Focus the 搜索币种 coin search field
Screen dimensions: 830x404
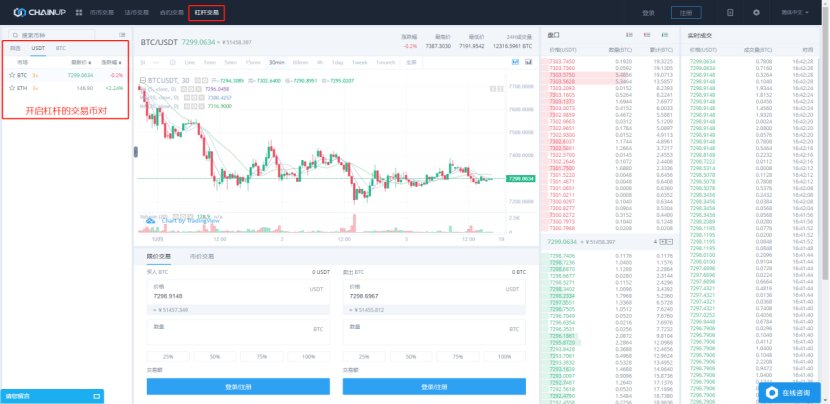[x=52, y=35]
